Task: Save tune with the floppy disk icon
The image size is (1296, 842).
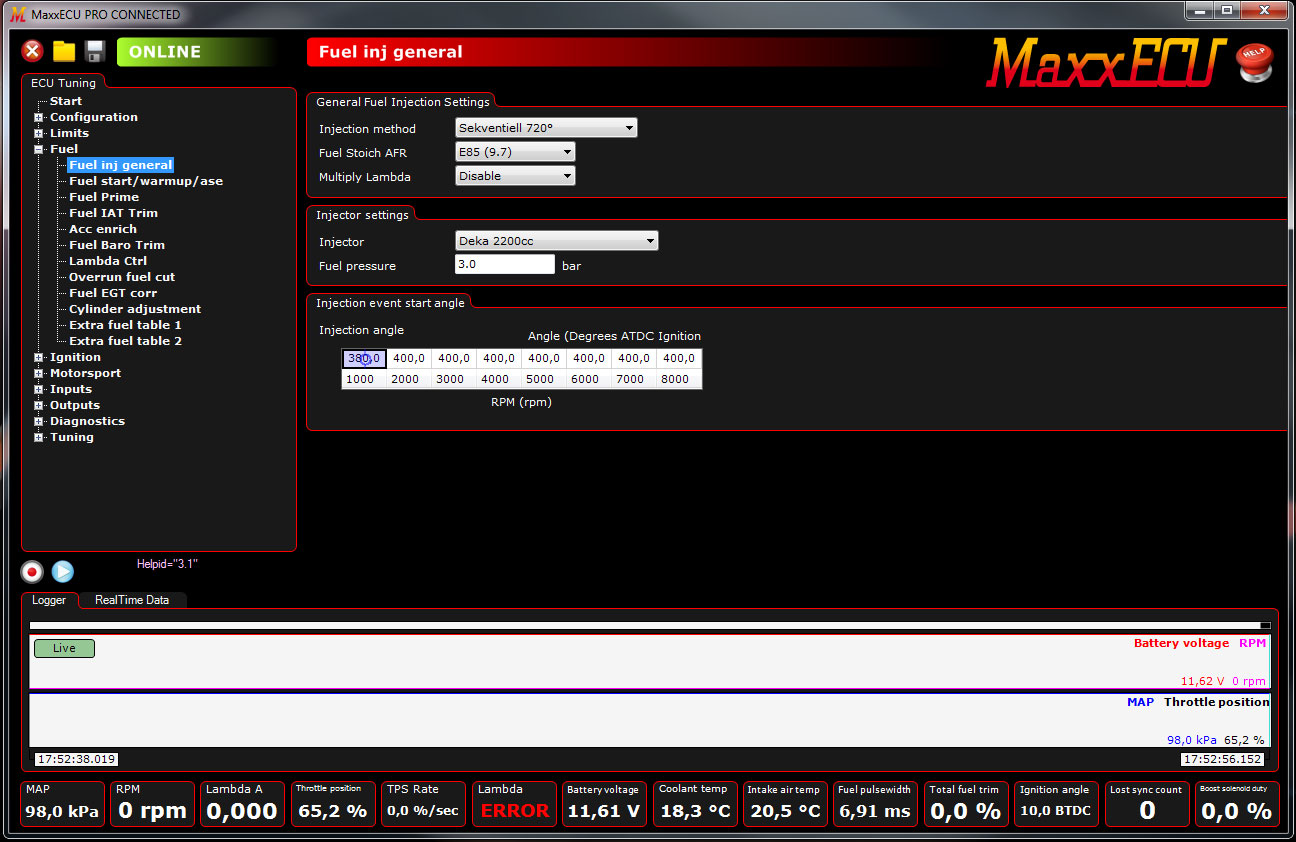Action: [x=95, y=52]
